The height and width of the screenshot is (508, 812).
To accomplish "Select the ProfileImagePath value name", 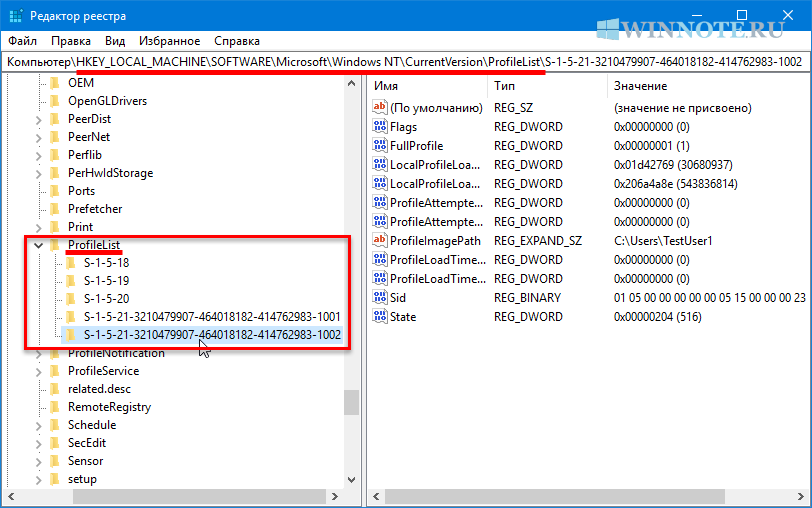I will tap(435, 241).
